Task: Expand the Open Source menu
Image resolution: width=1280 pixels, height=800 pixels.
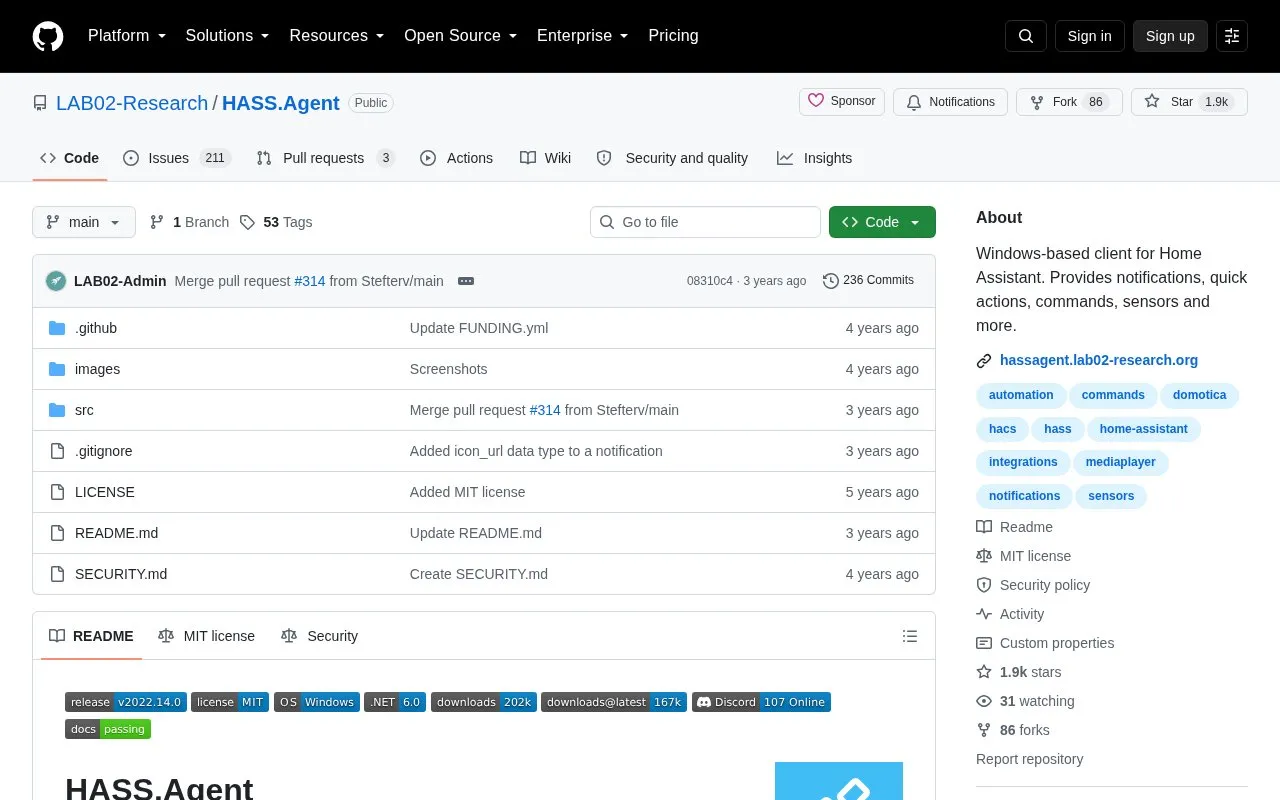Action: tap(461, 36)
